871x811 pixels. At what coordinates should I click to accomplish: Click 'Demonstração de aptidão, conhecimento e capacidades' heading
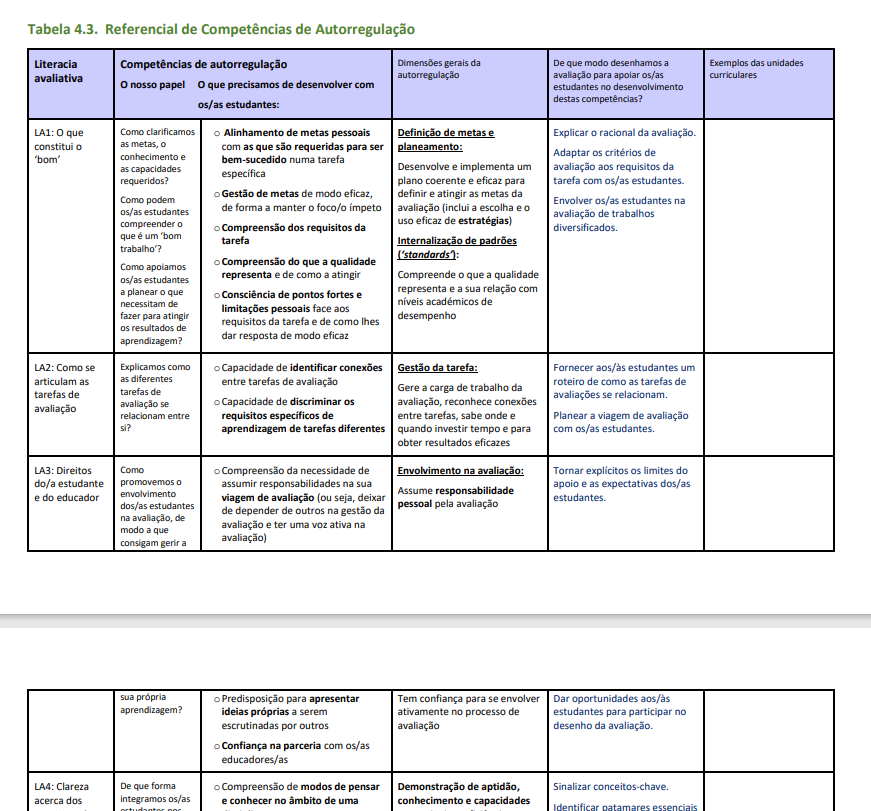pyautogui.click(x=464, y=793)
